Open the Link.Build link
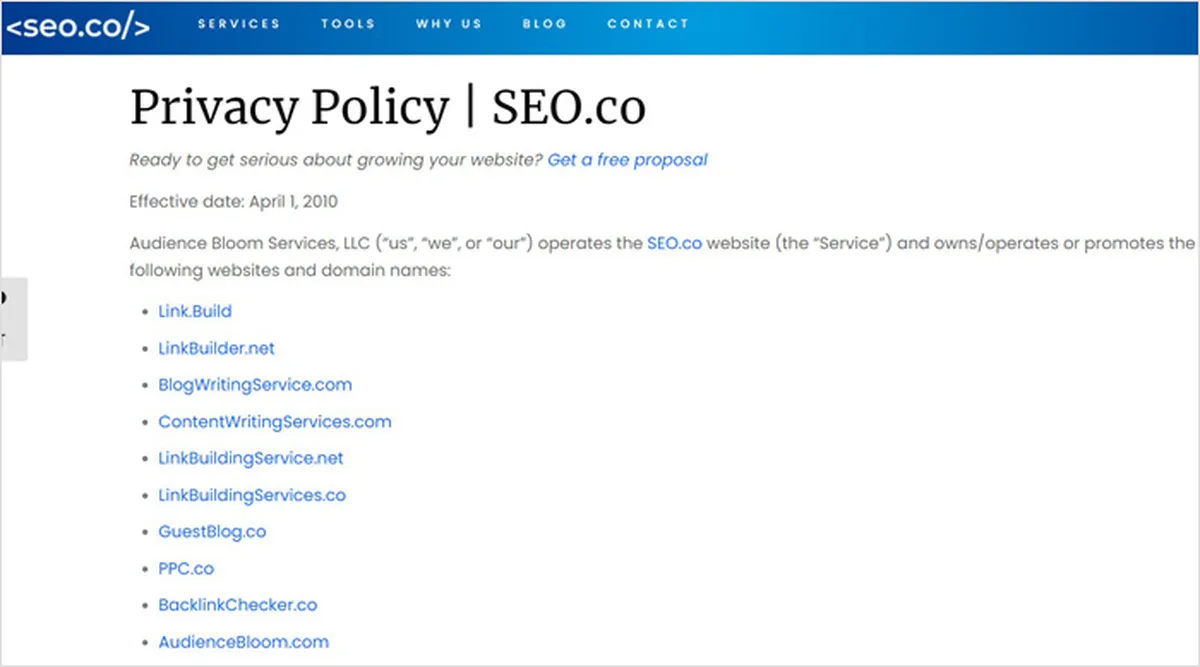Viewport: 1200px width, 667px height. pyautogui.click(x=195, y=311)
